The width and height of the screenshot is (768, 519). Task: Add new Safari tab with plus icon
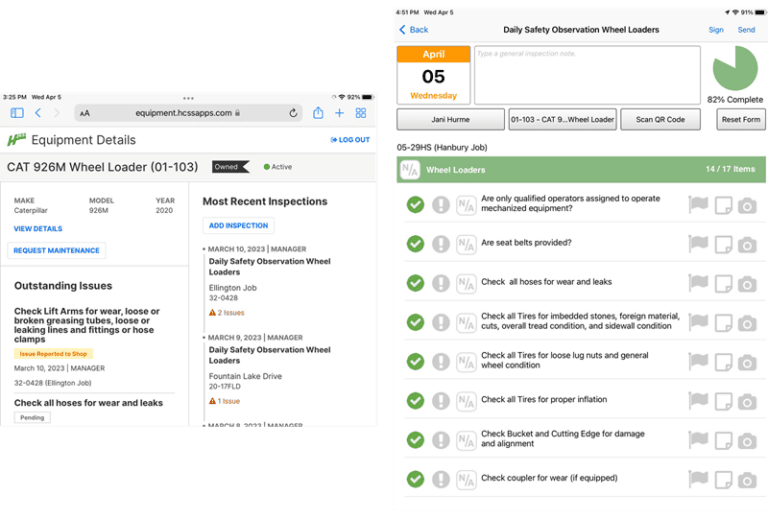pyautogui.click(x=339, y=113)
